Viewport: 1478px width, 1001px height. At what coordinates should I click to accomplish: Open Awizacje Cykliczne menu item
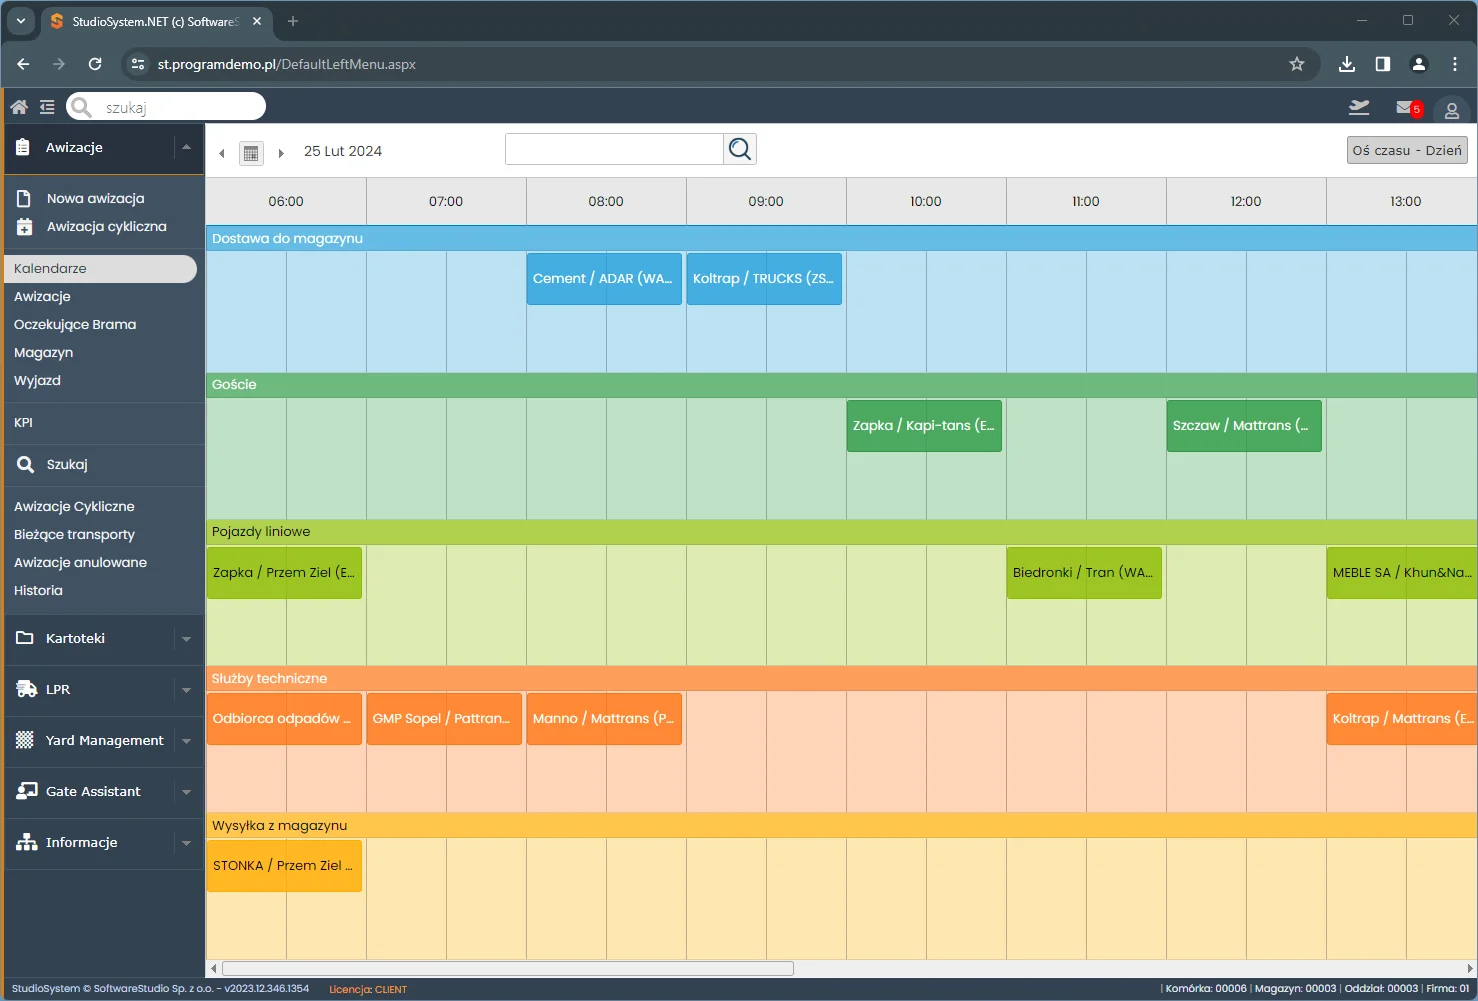point(74,506)
